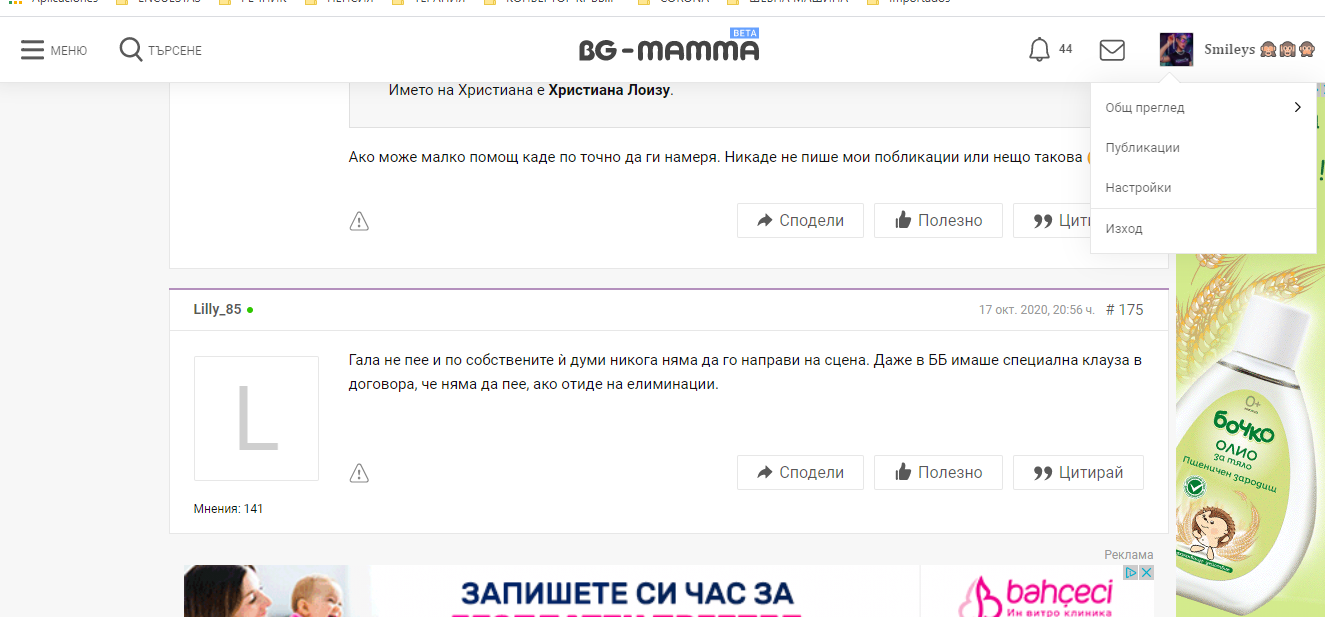Open the messages envelope icon

click(1112, 50)
